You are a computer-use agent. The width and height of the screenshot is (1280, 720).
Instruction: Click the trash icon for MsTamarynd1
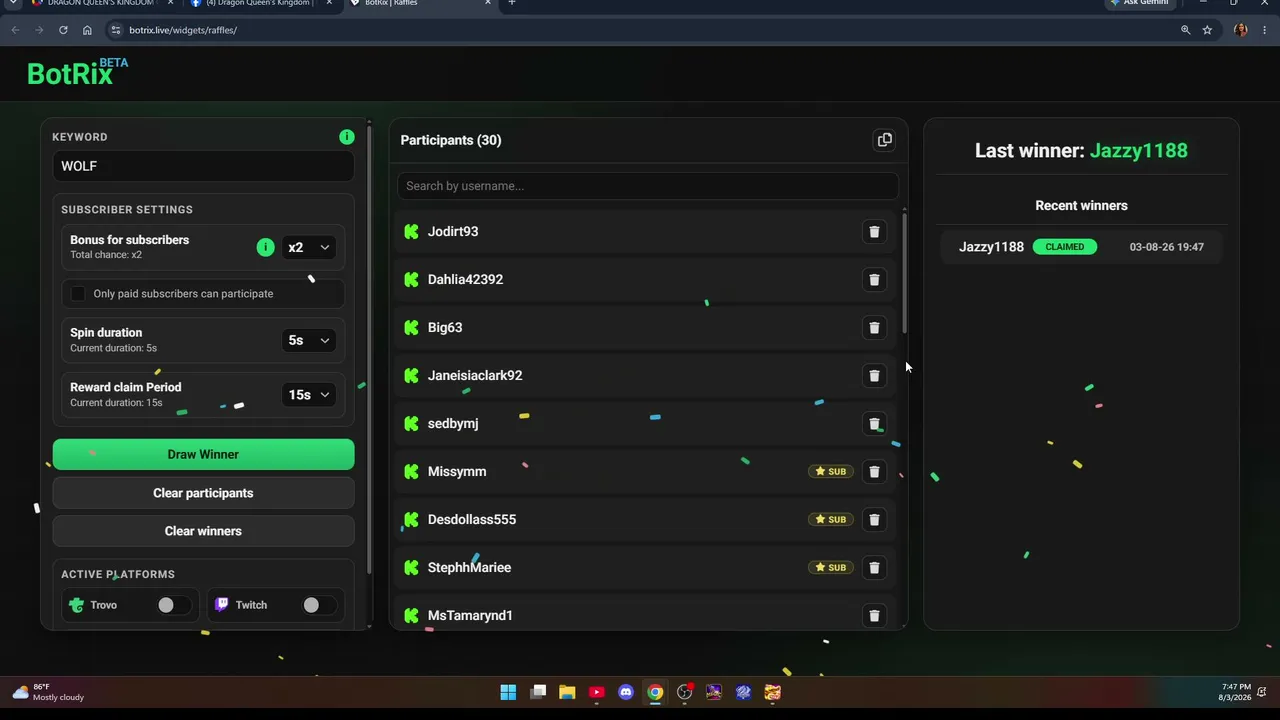tap(874, 616)
